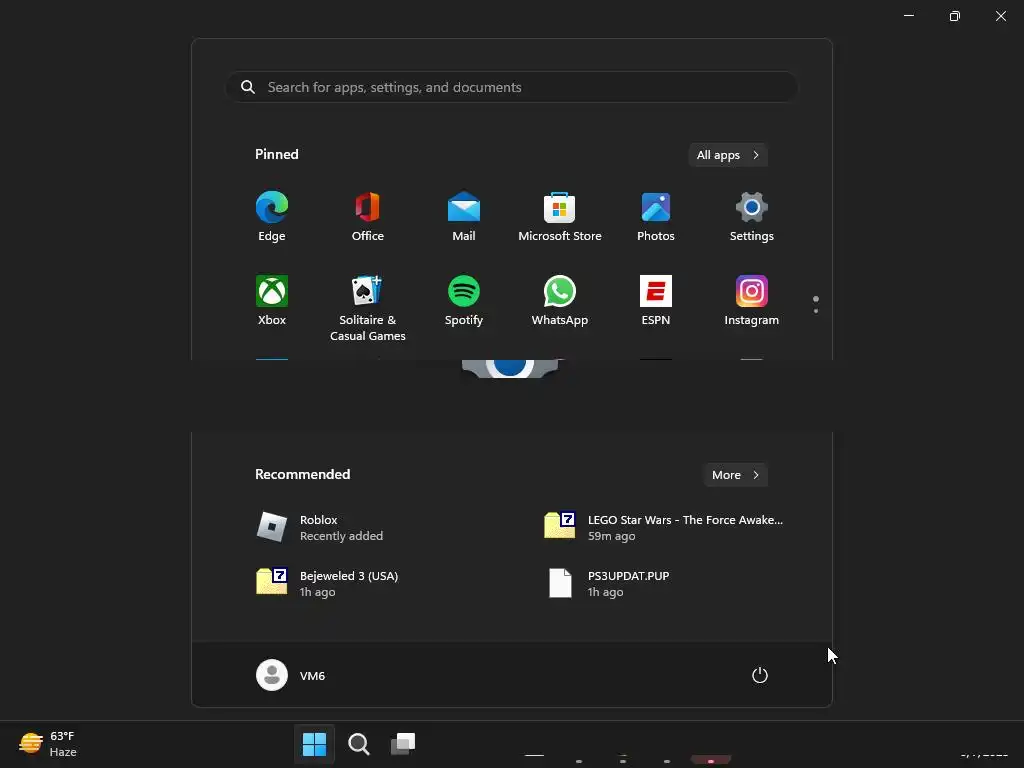Open taskbar Search magnifier
Viewport: 1024px width, 768px height.
pyautogui.click(x=359, y=744)
